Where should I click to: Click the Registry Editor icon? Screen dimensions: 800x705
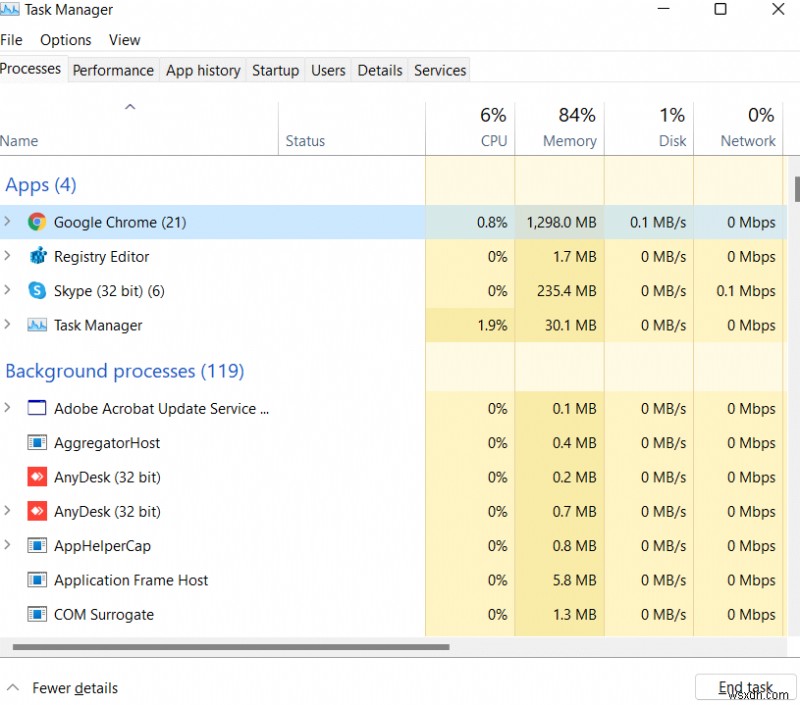click(x=37, y=256)
